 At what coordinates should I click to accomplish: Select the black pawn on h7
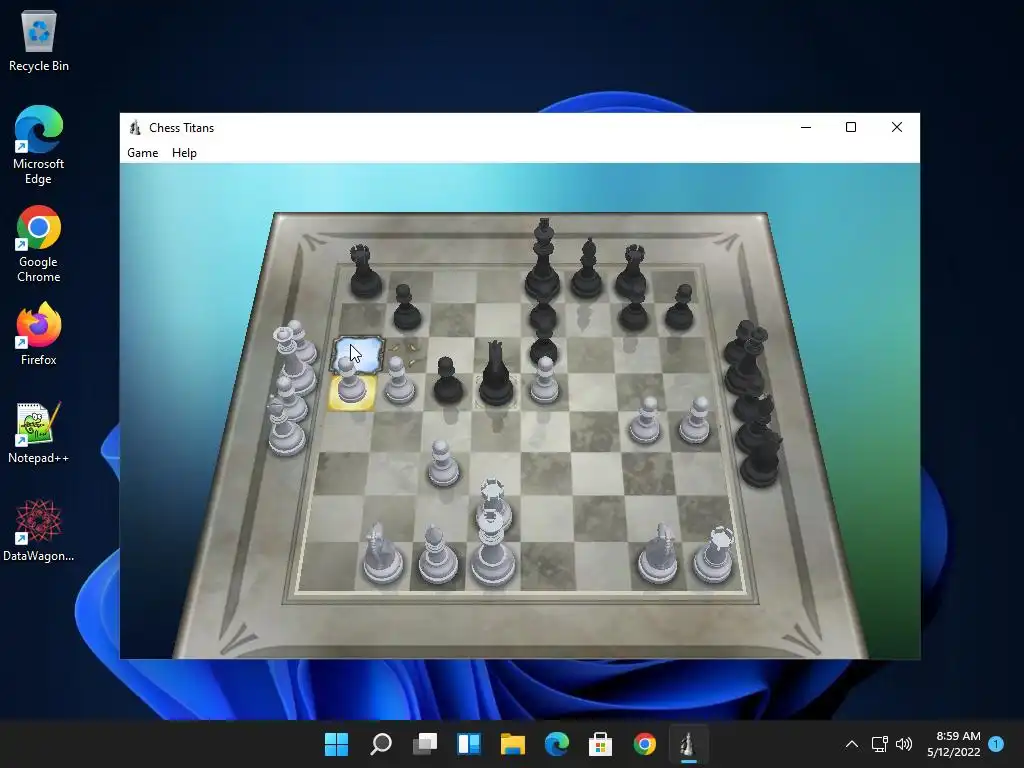pyautogui.click(x=680, y=307)
